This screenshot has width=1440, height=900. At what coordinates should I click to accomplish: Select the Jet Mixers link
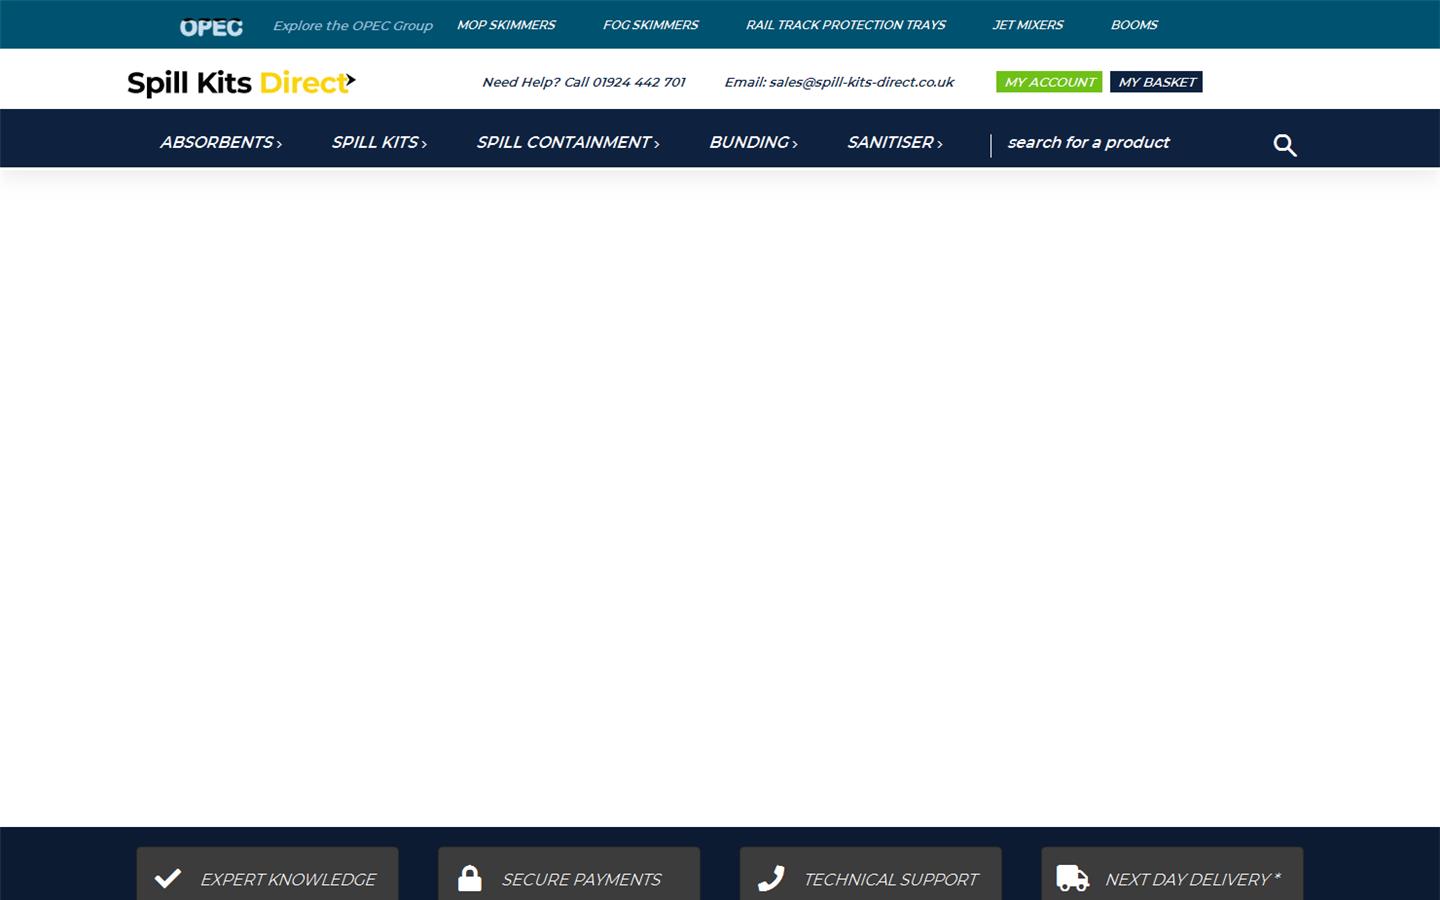1027,25
